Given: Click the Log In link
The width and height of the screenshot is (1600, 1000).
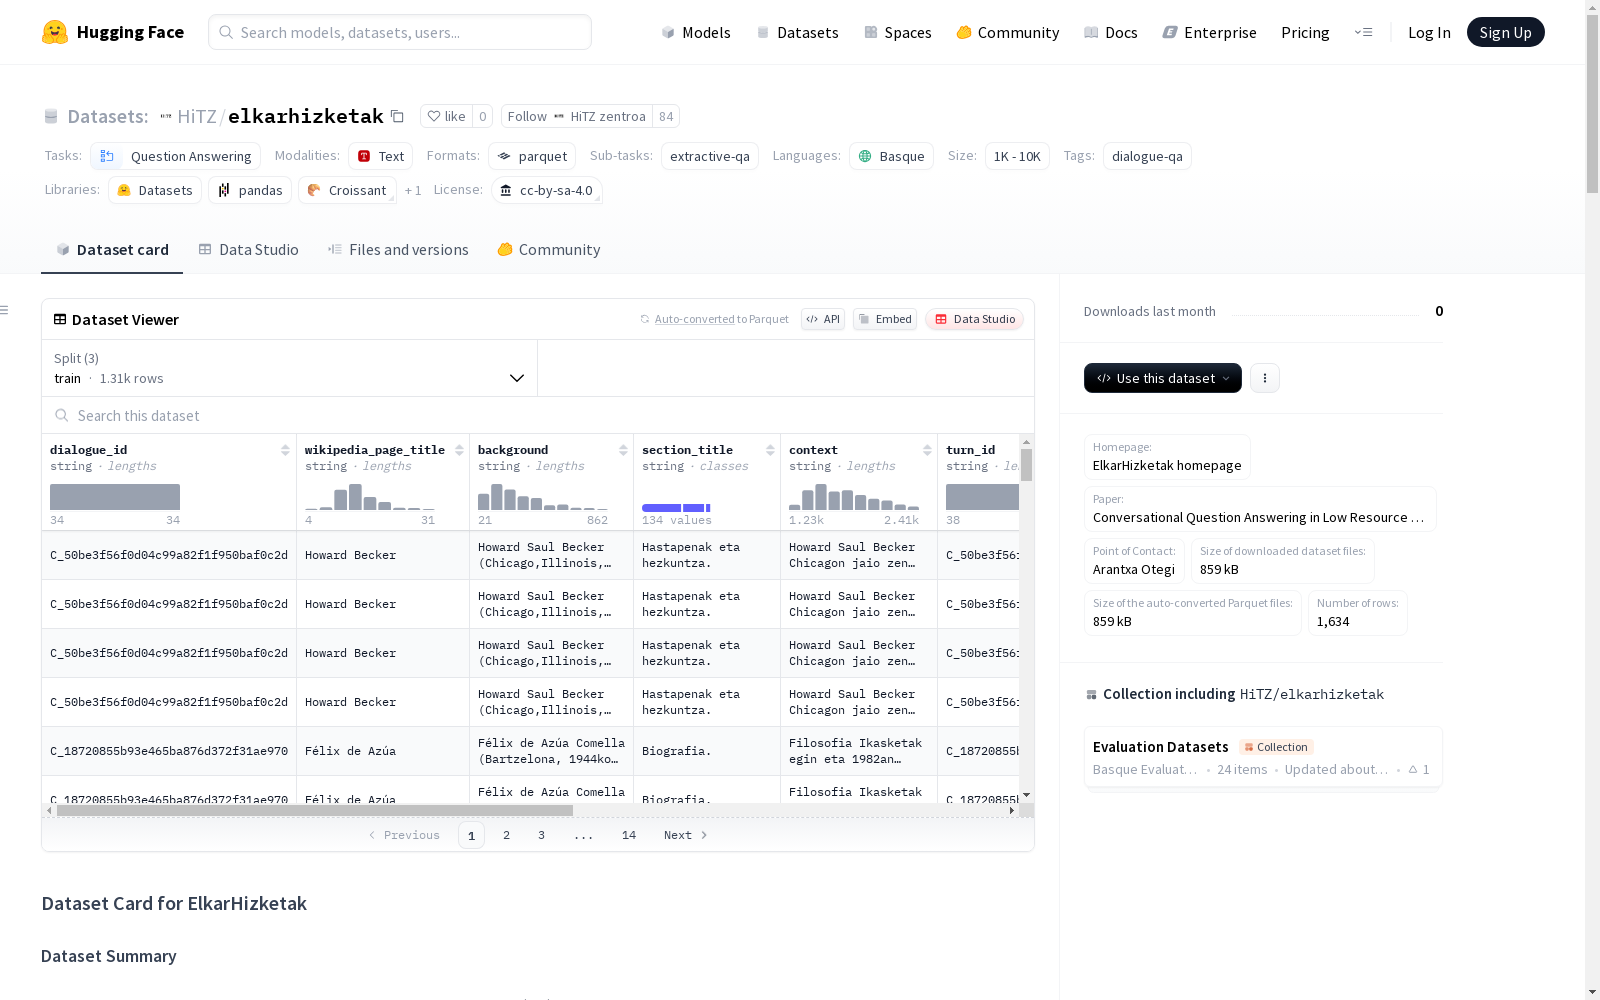Looking at the screenshot, I should (x=1429, y=32).
